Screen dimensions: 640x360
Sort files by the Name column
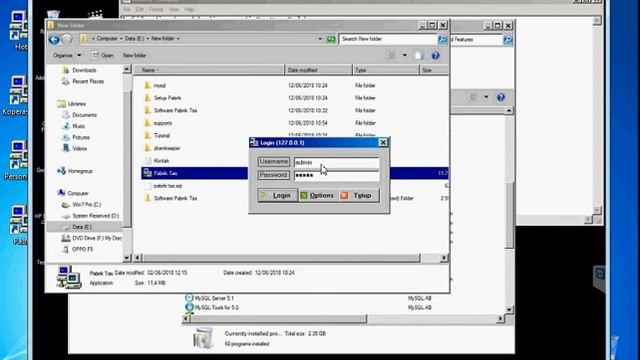coord(209,70)
